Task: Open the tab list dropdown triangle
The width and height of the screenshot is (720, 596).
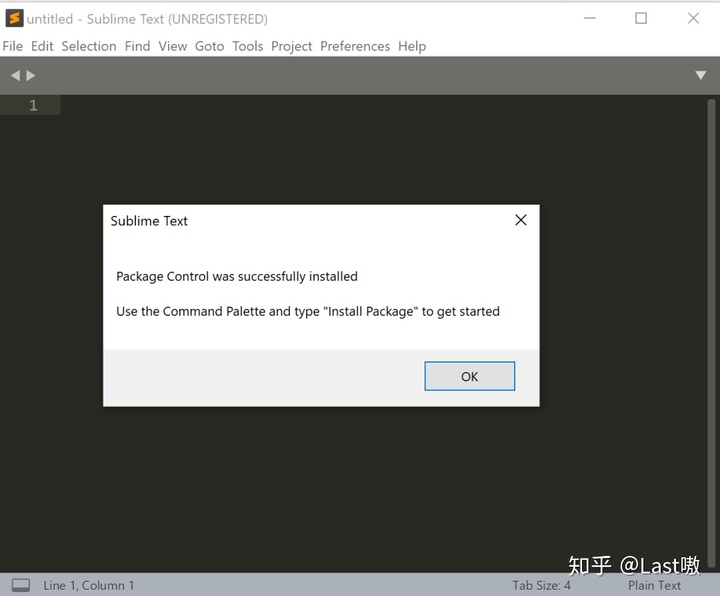Action: pyautogui.click(x=700, y=75)
